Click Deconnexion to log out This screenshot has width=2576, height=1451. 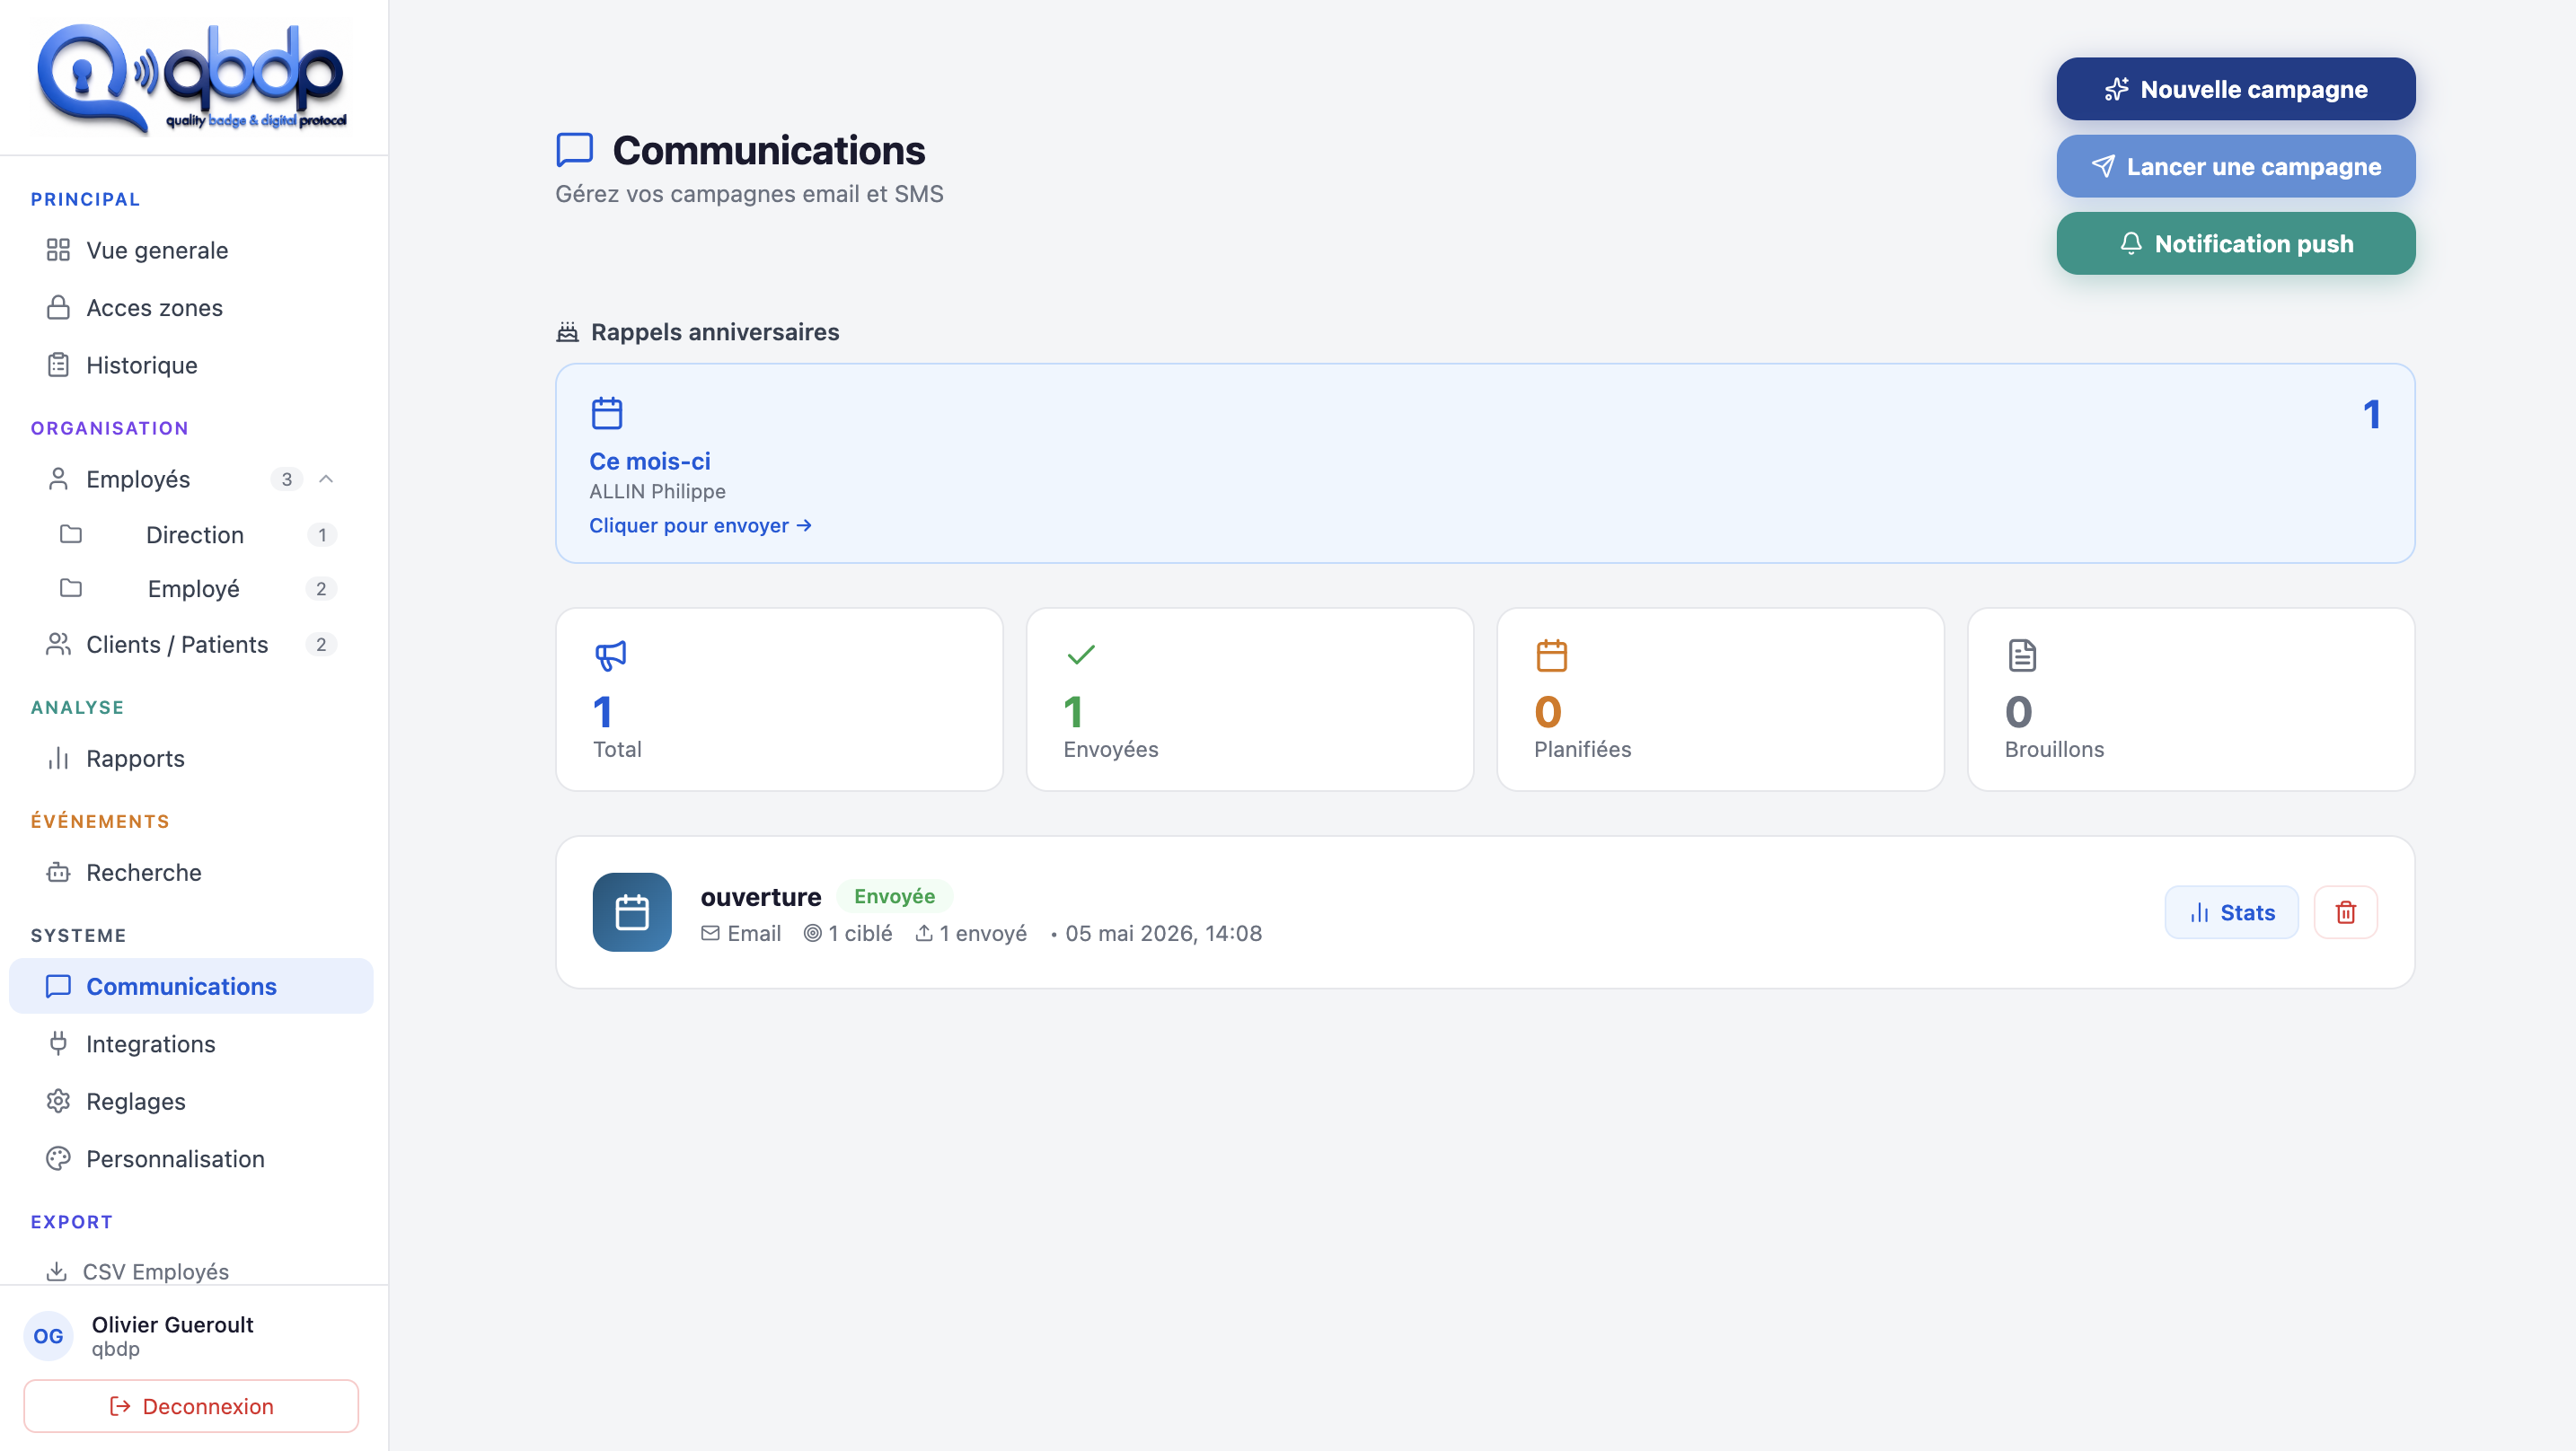(x=191, y=1406)
